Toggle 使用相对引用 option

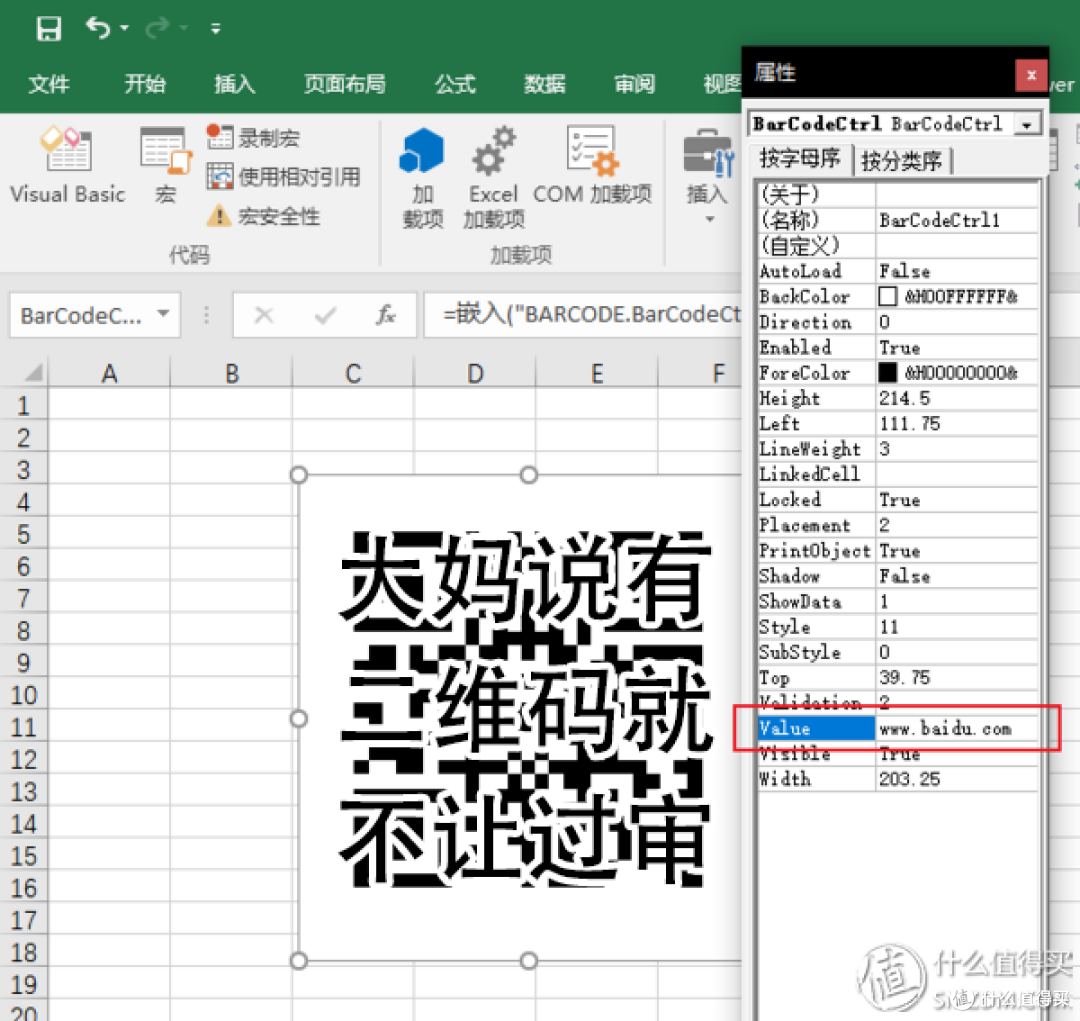284,177
